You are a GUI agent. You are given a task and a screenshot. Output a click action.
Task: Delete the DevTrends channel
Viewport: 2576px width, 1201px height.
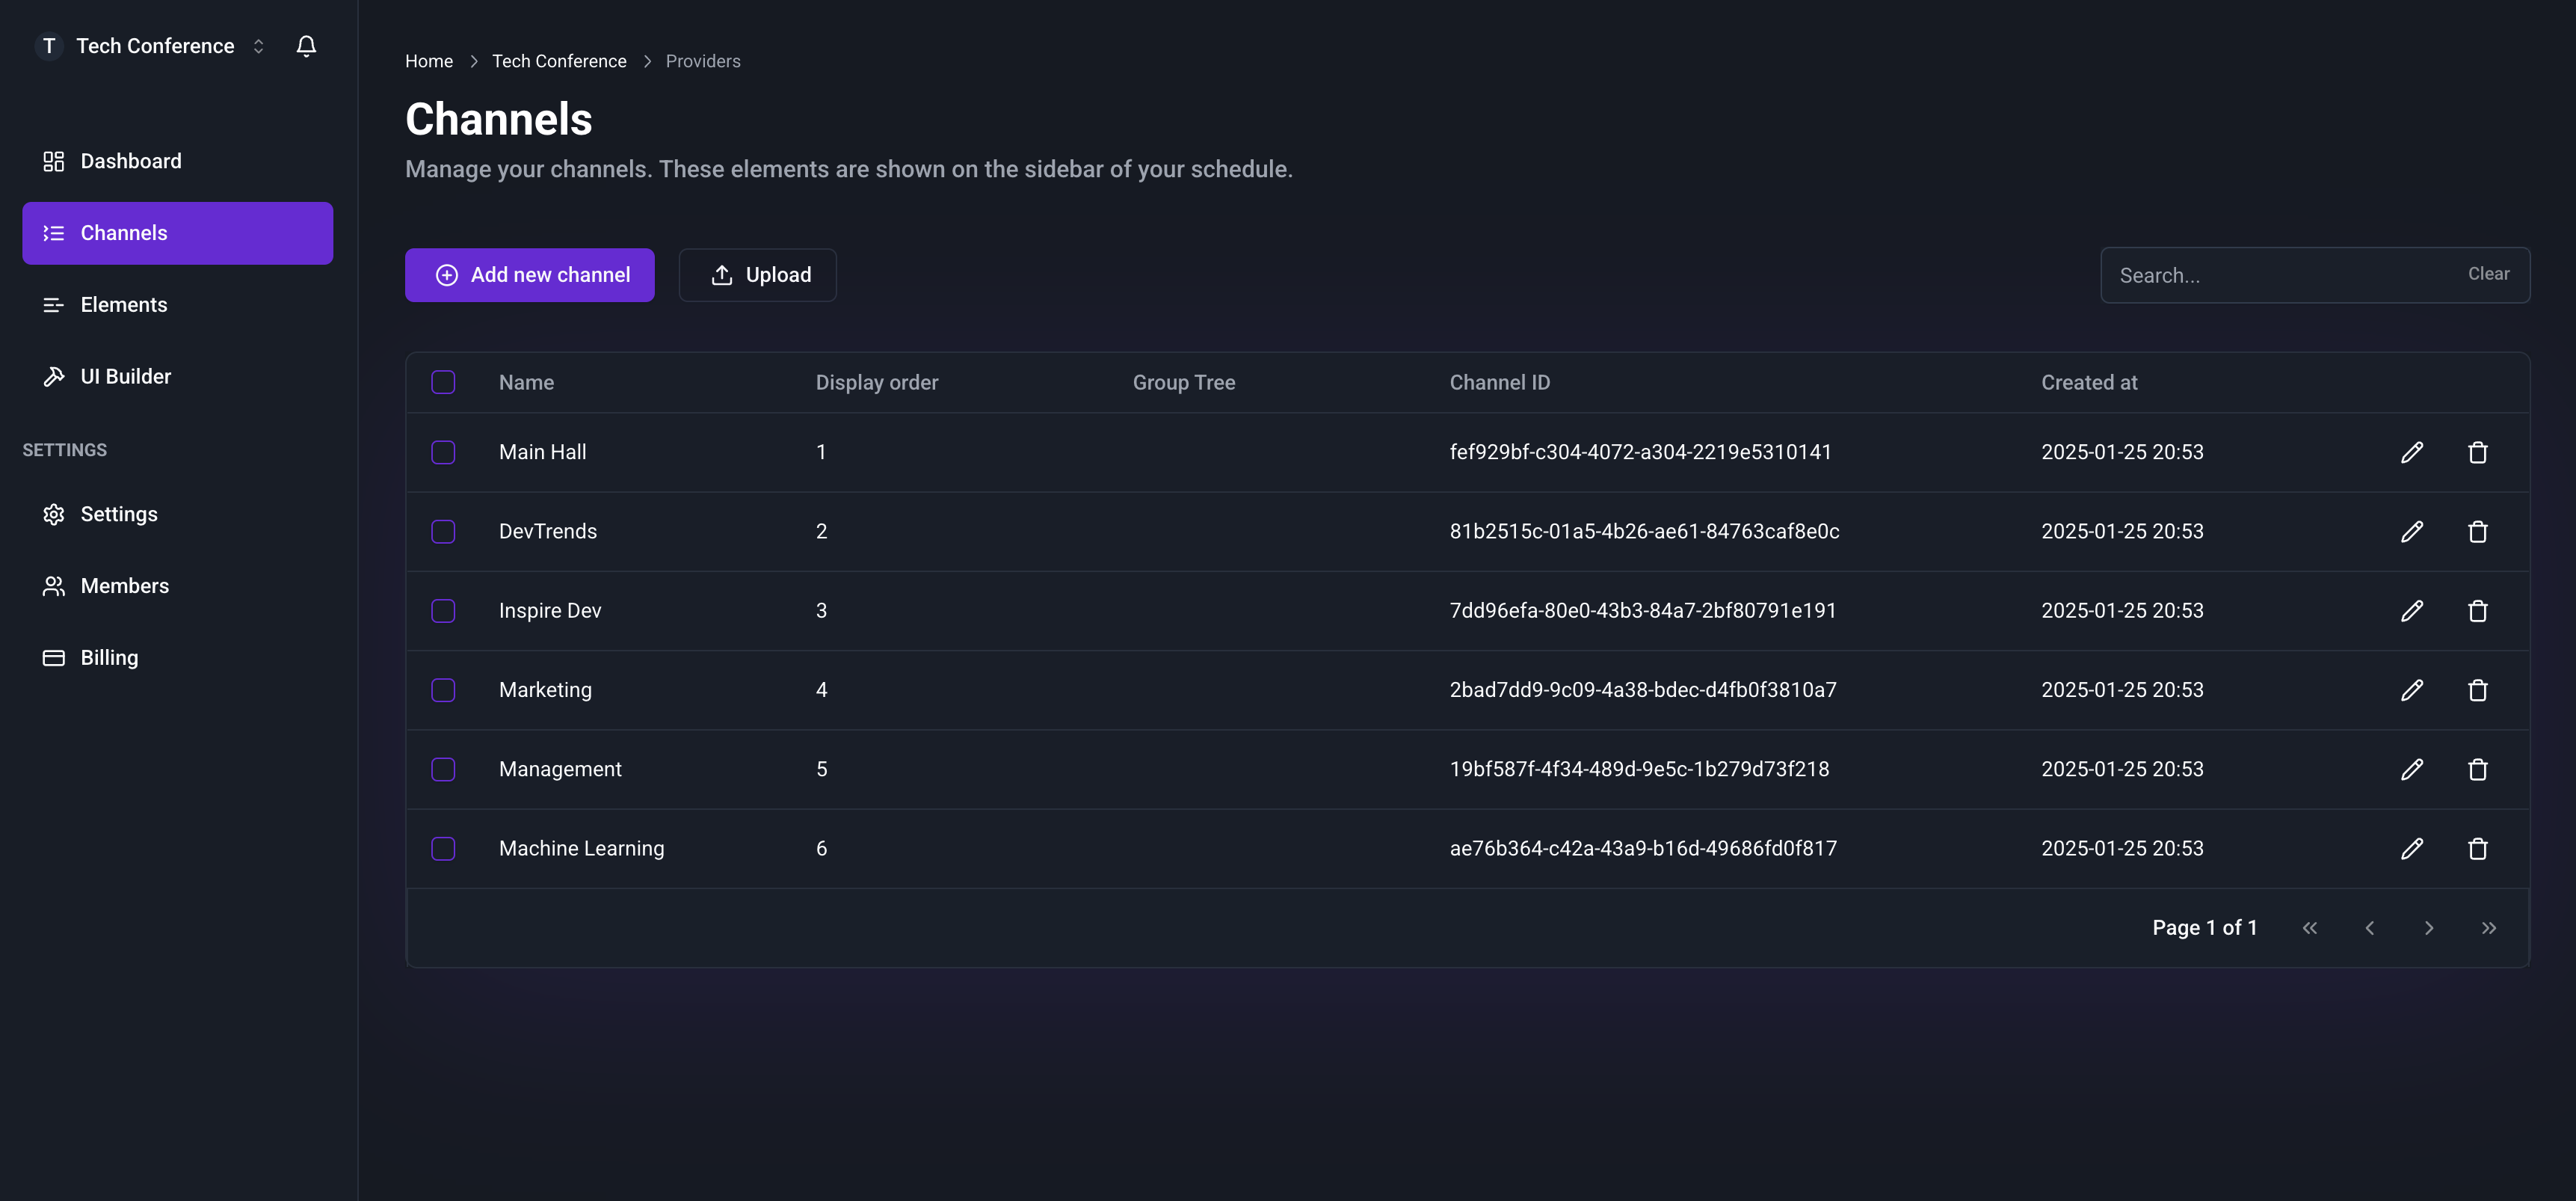pos(2477,531)
